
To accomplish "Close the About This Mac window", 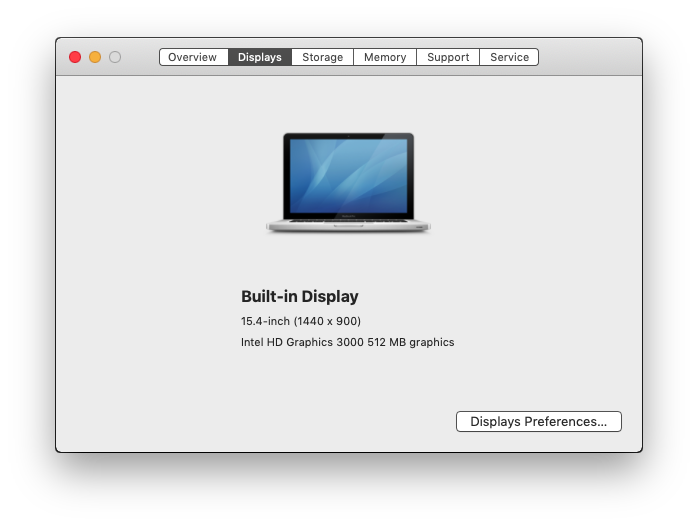I will tap(75, 57).
